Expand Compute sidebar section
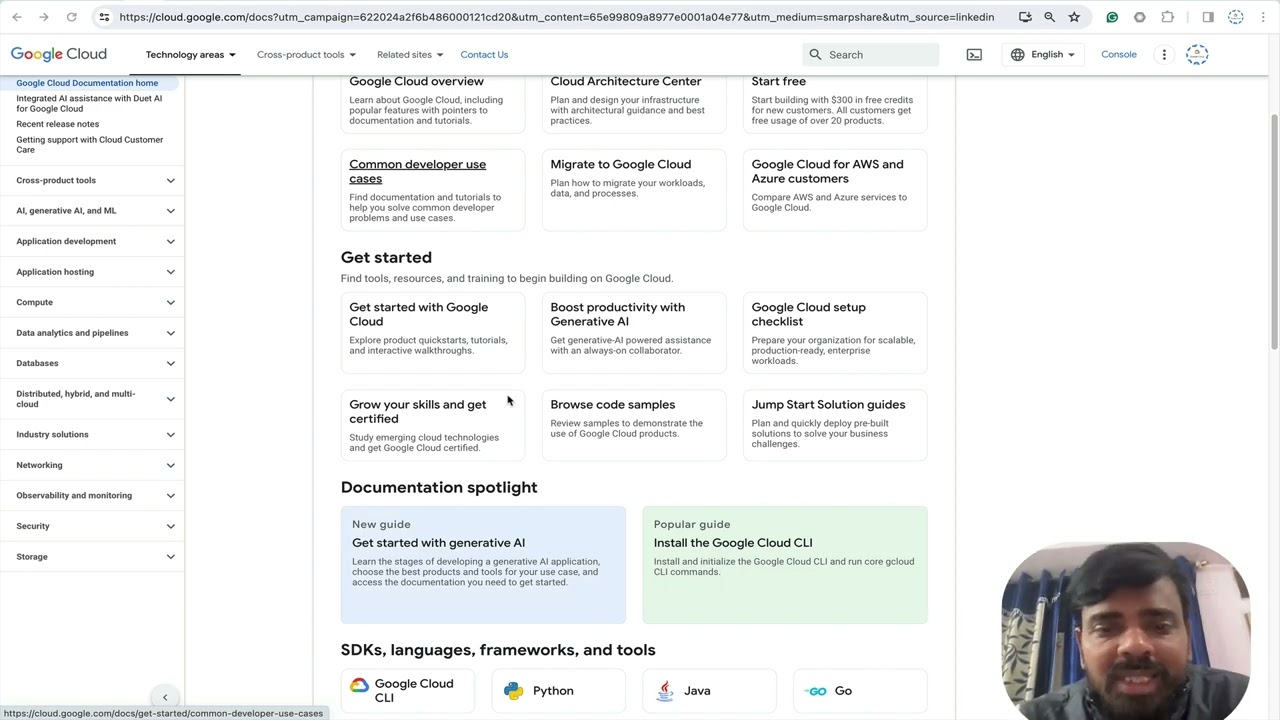Viewport: 1280px width, 720px height. pyautogui.click(x=92, y=302)
